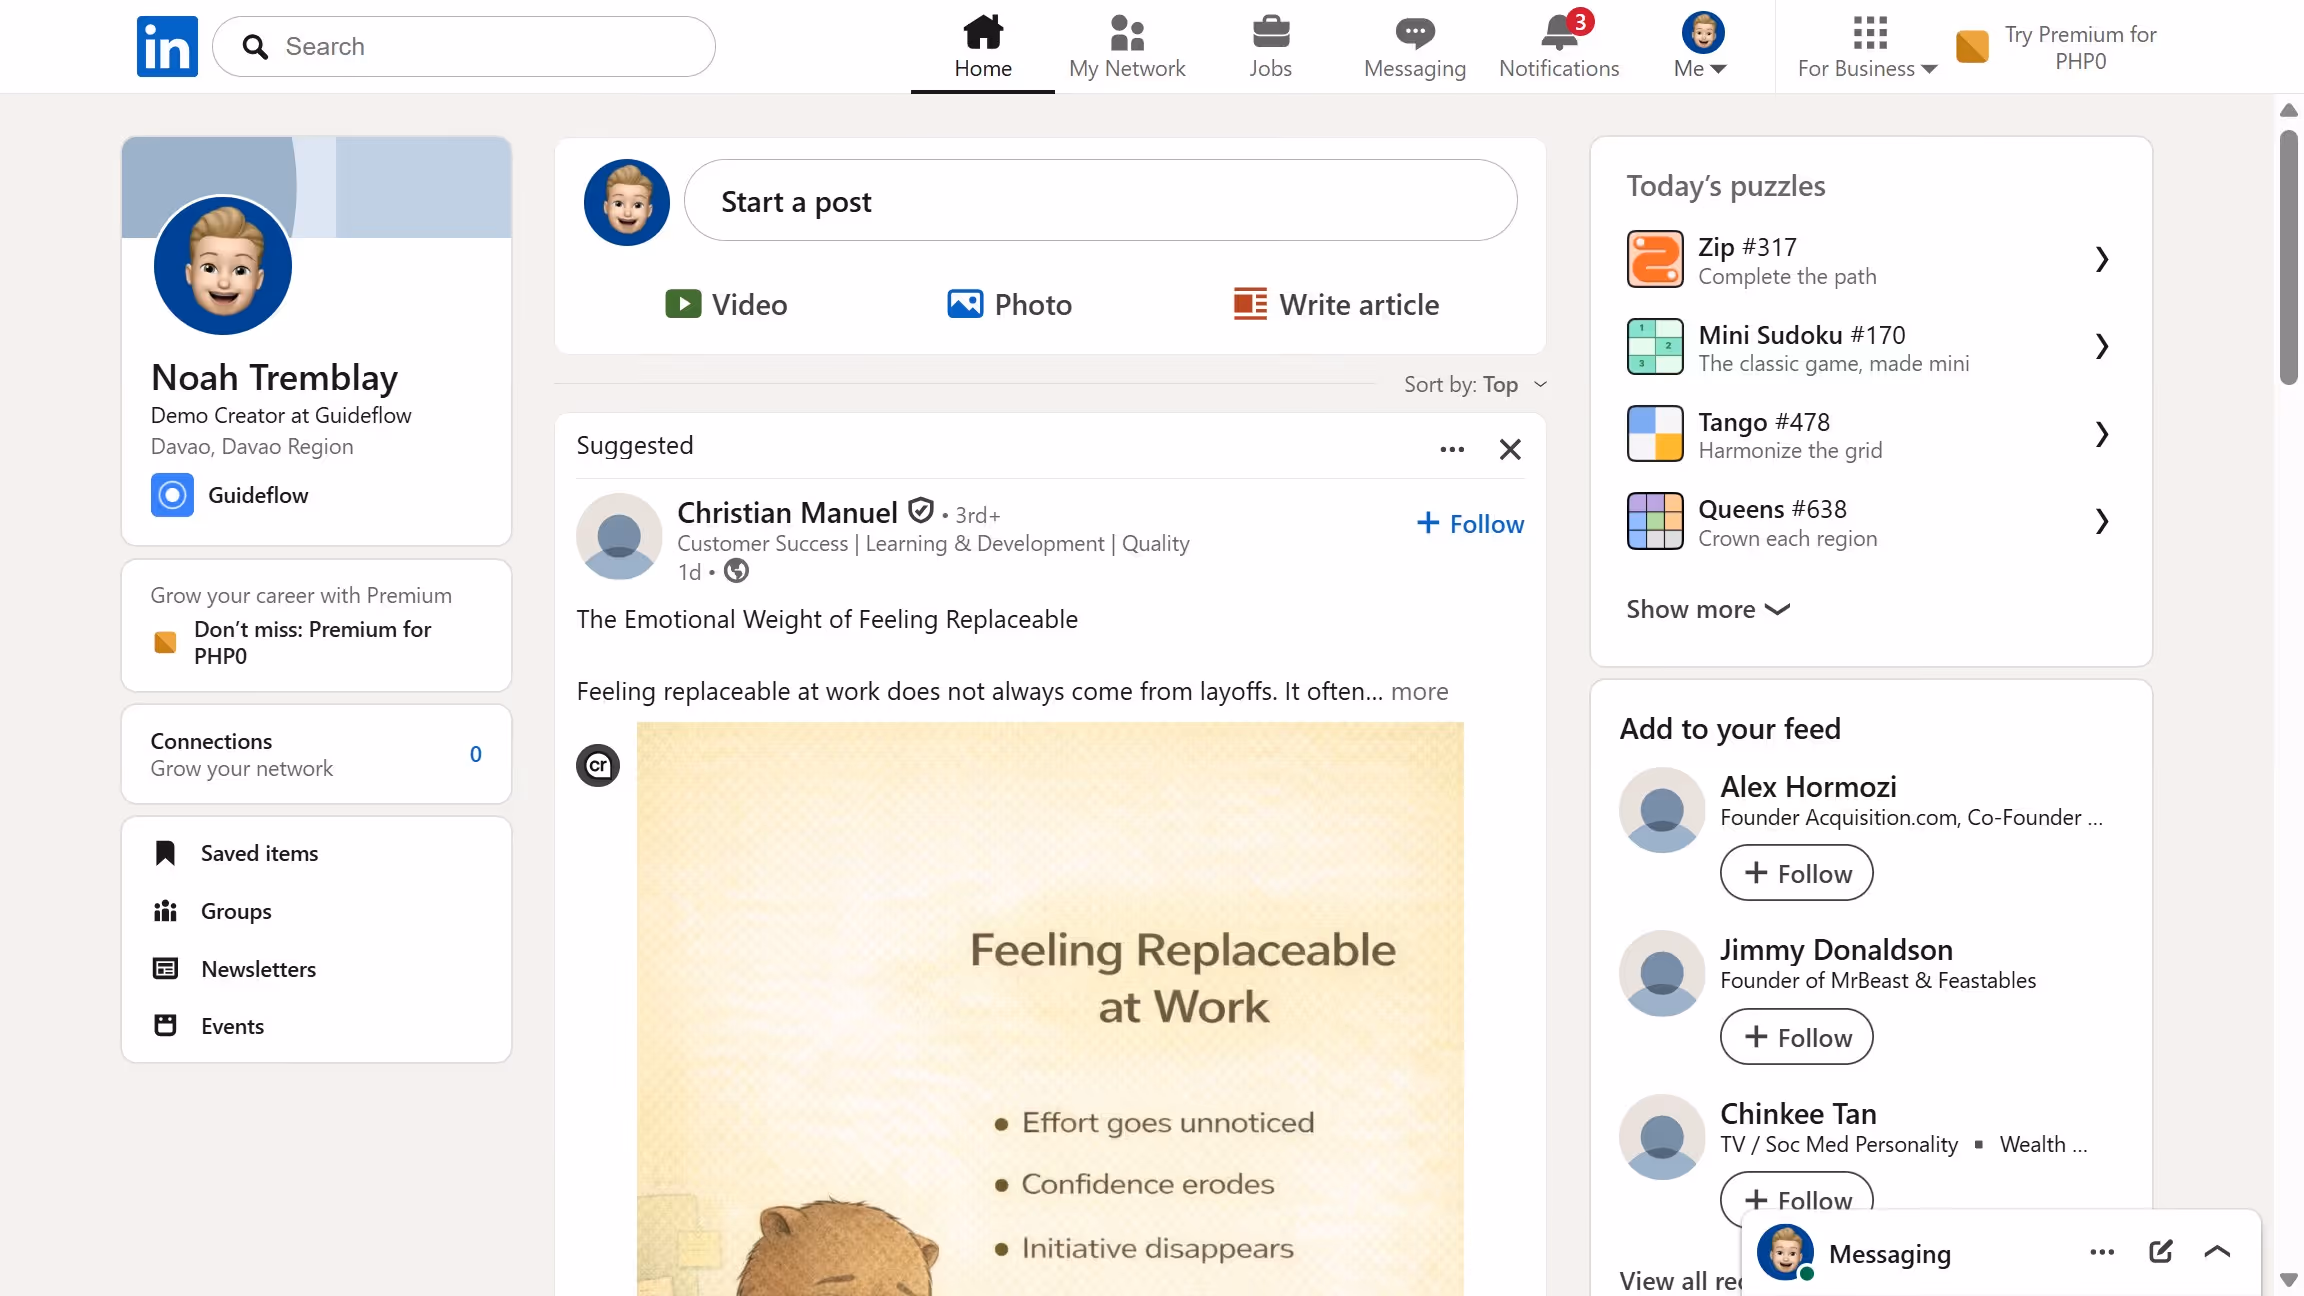Expand the Messaging panel chevron
The height and width of the screenshot is (1296, 2304).
(x=2217, y=1252)
